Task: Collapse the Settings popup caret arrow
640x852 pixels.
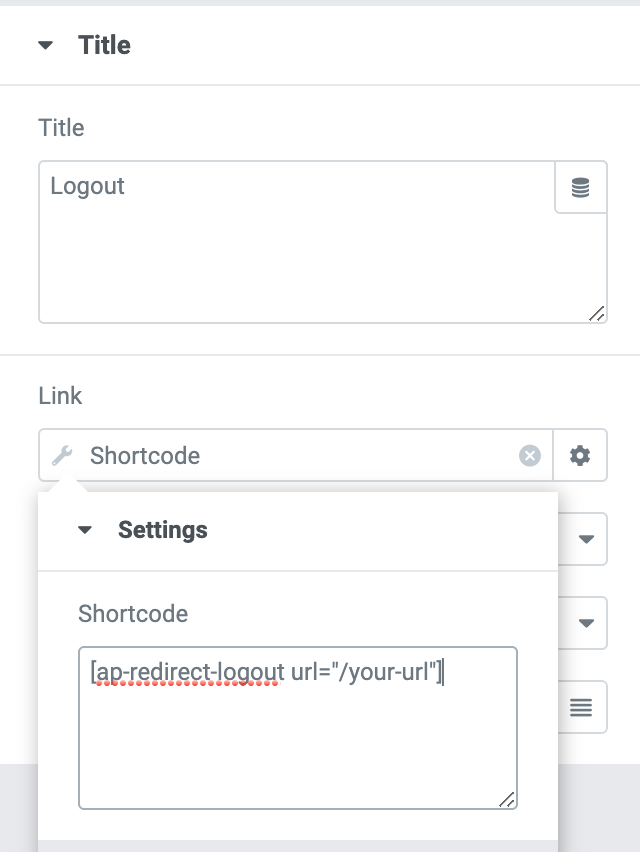Action: [x=85, y=530]
